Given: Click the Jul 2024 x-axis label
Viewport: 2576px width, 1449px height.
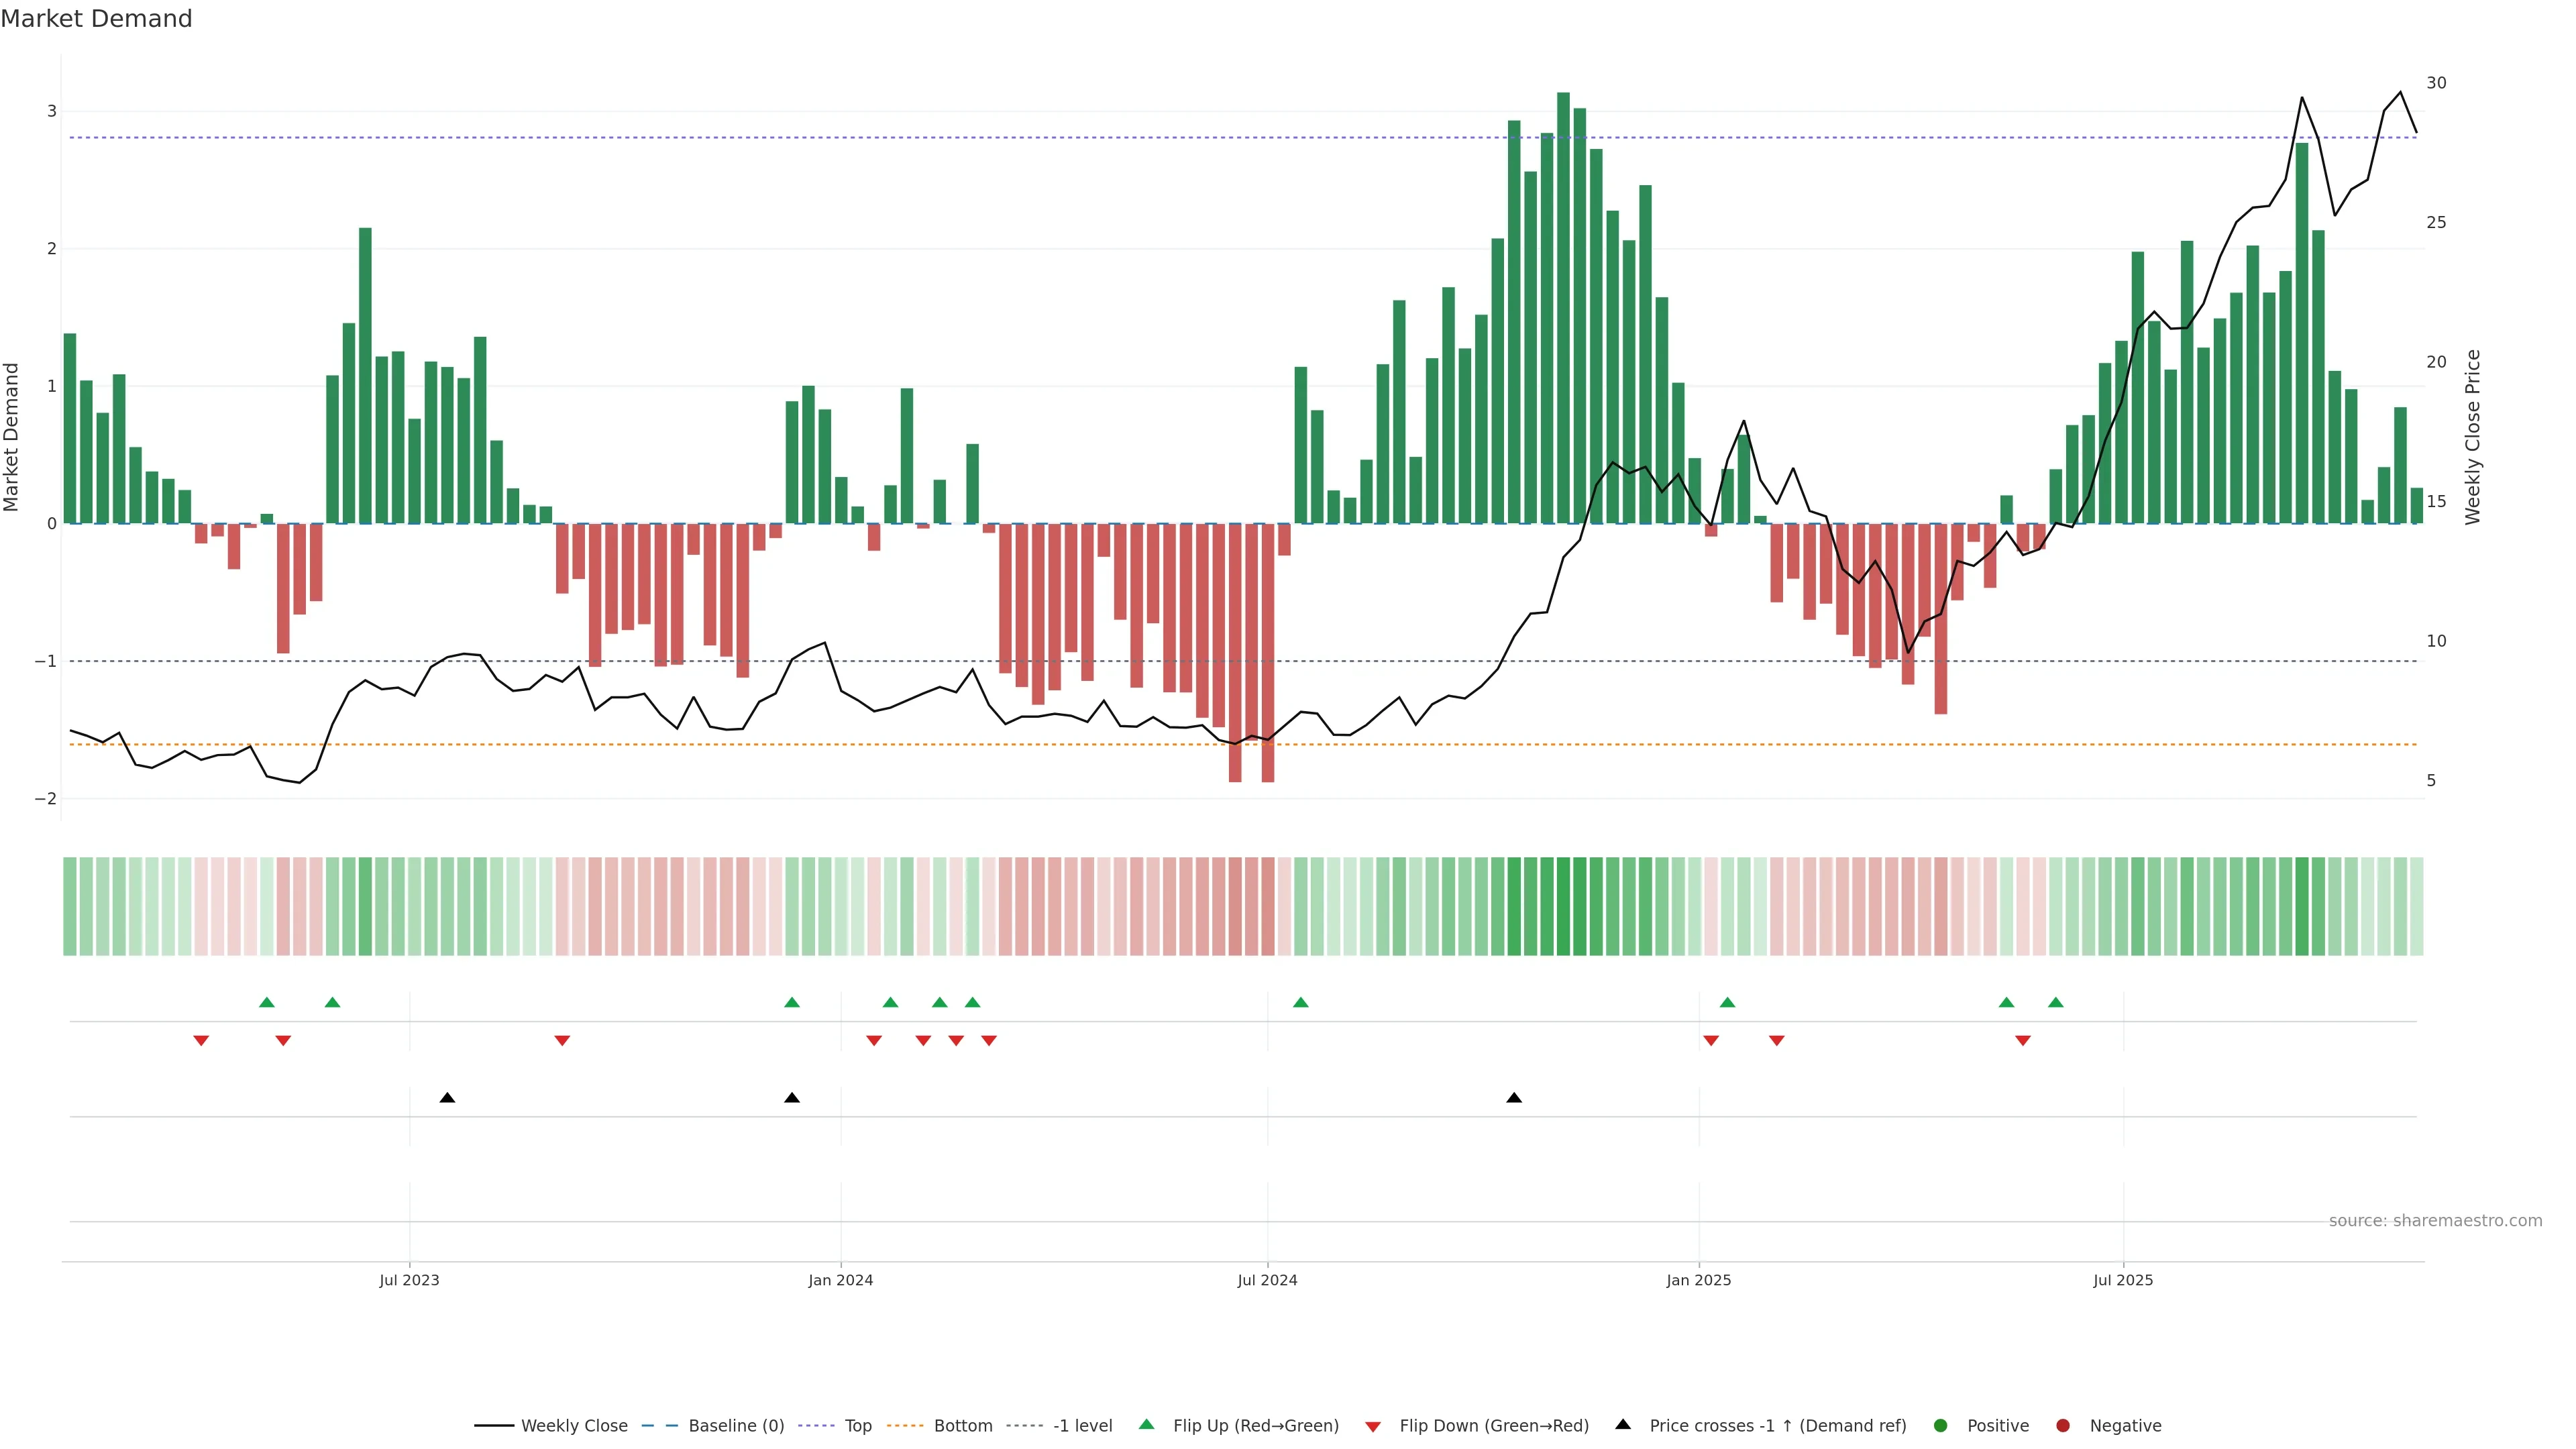Looking at the screenshot, I should click(x=1267, y=1280).
